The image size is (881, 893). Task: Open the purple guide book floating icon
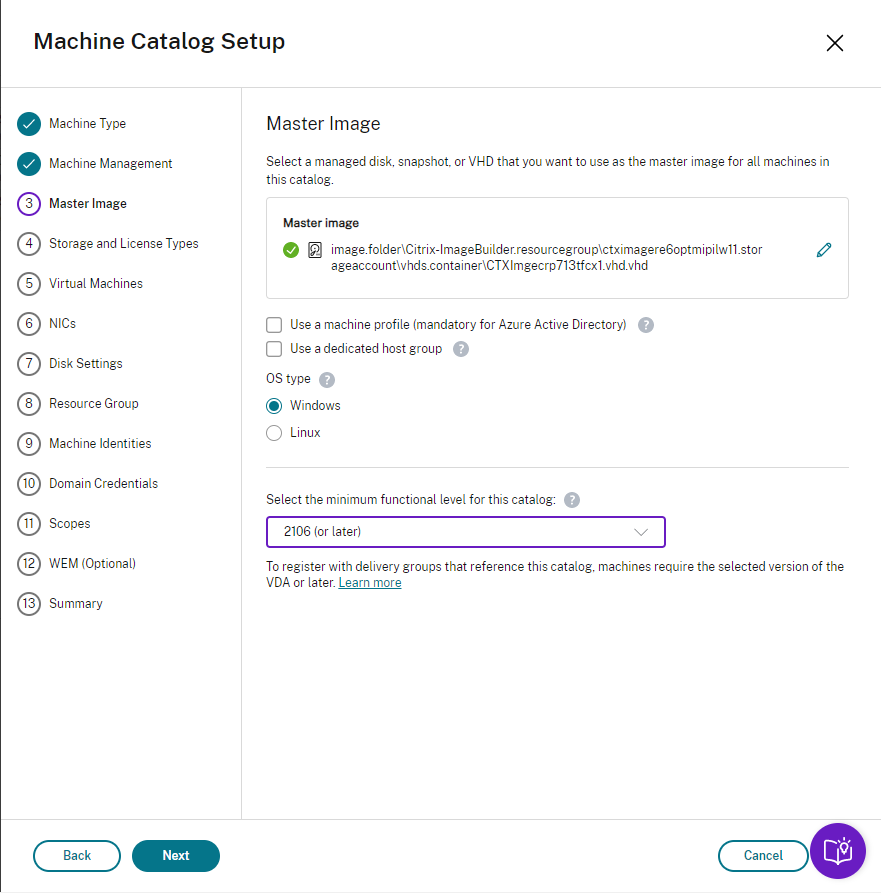(x=837, y=851)
